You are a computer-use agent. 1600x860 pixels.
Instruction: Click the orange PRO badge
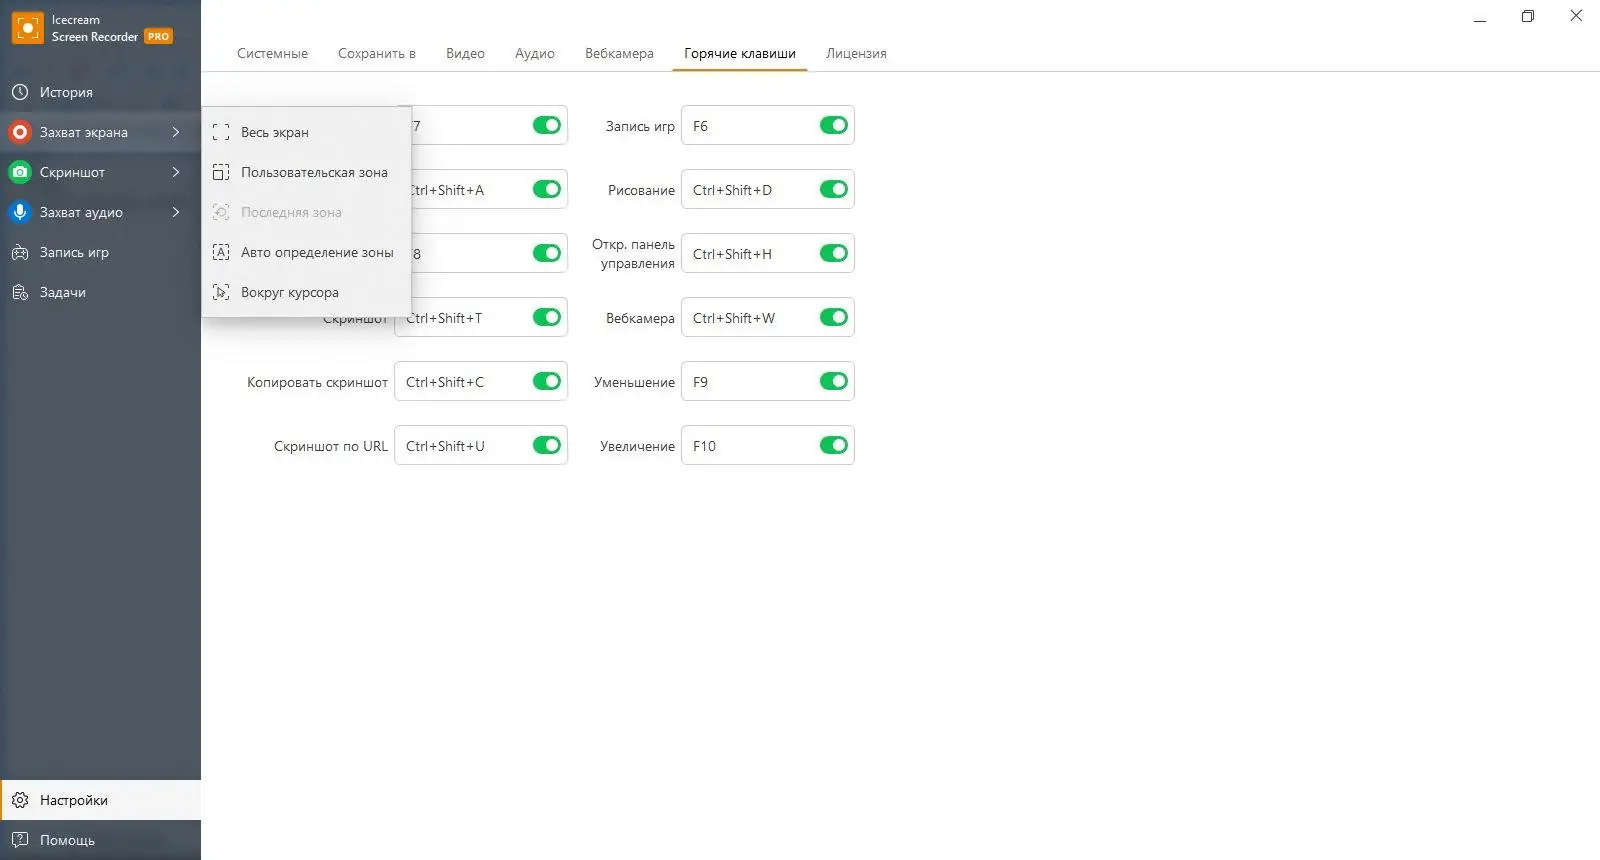click(158, 37)
